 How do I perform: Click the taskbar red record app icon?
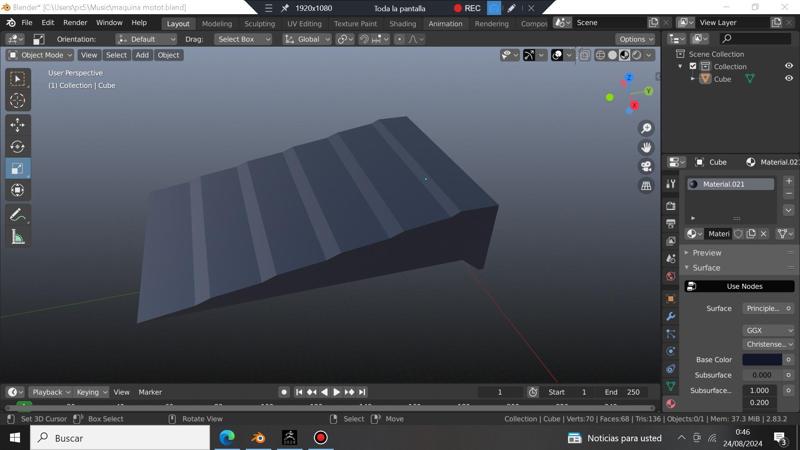[320, 438]
